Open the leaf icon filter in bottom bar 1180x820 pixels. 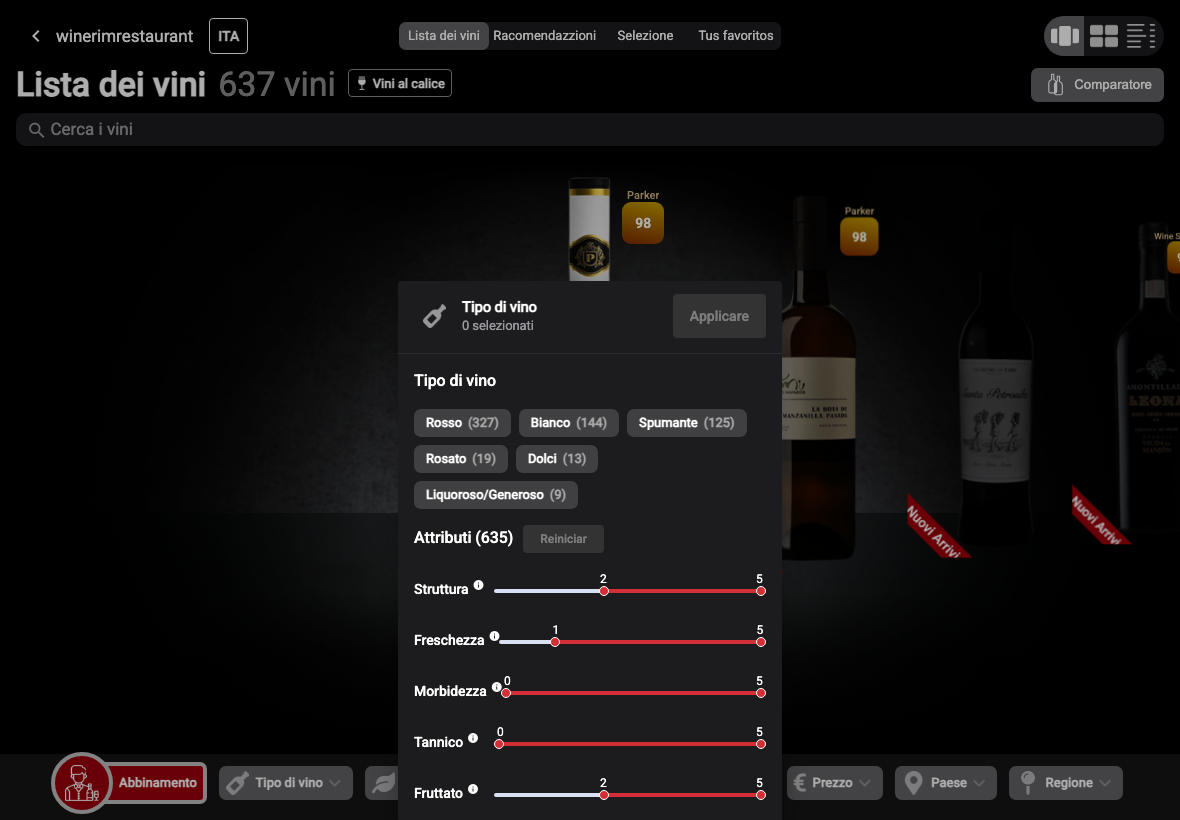[382, 782]
